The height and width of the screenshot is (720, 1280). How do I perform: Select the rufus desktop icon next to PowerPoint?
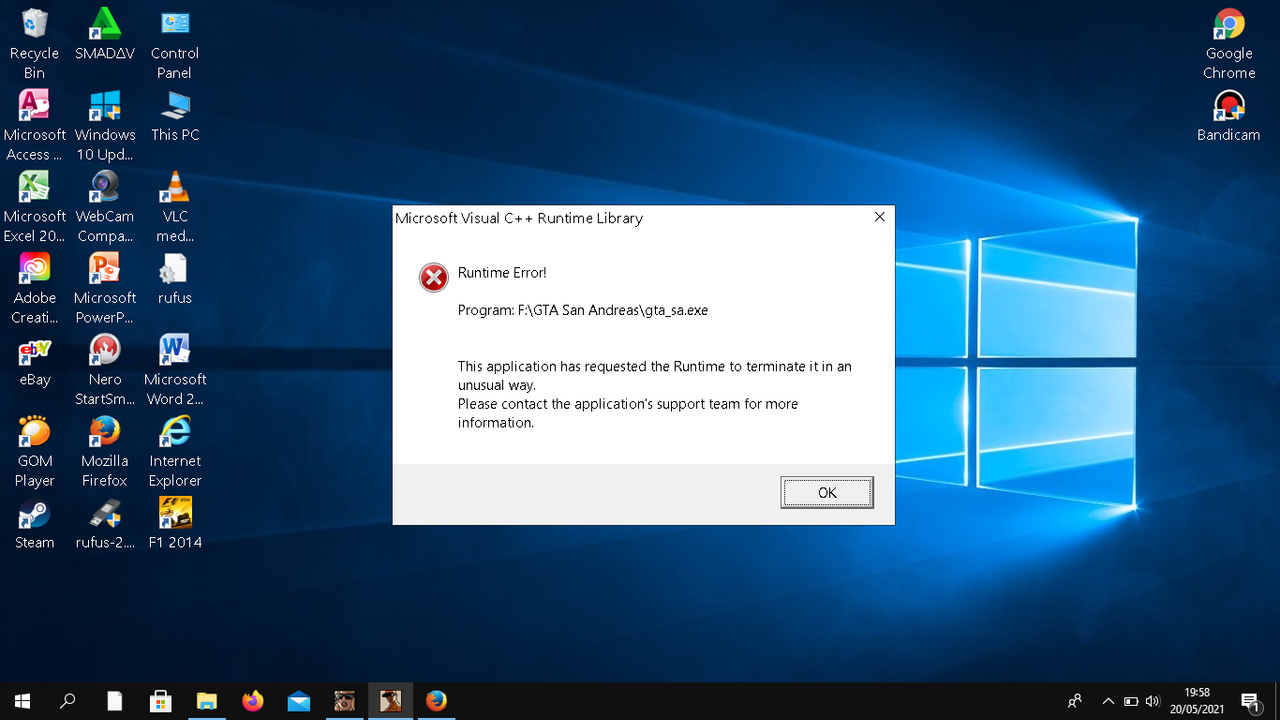pyautogui.click(x=175, y=280)
